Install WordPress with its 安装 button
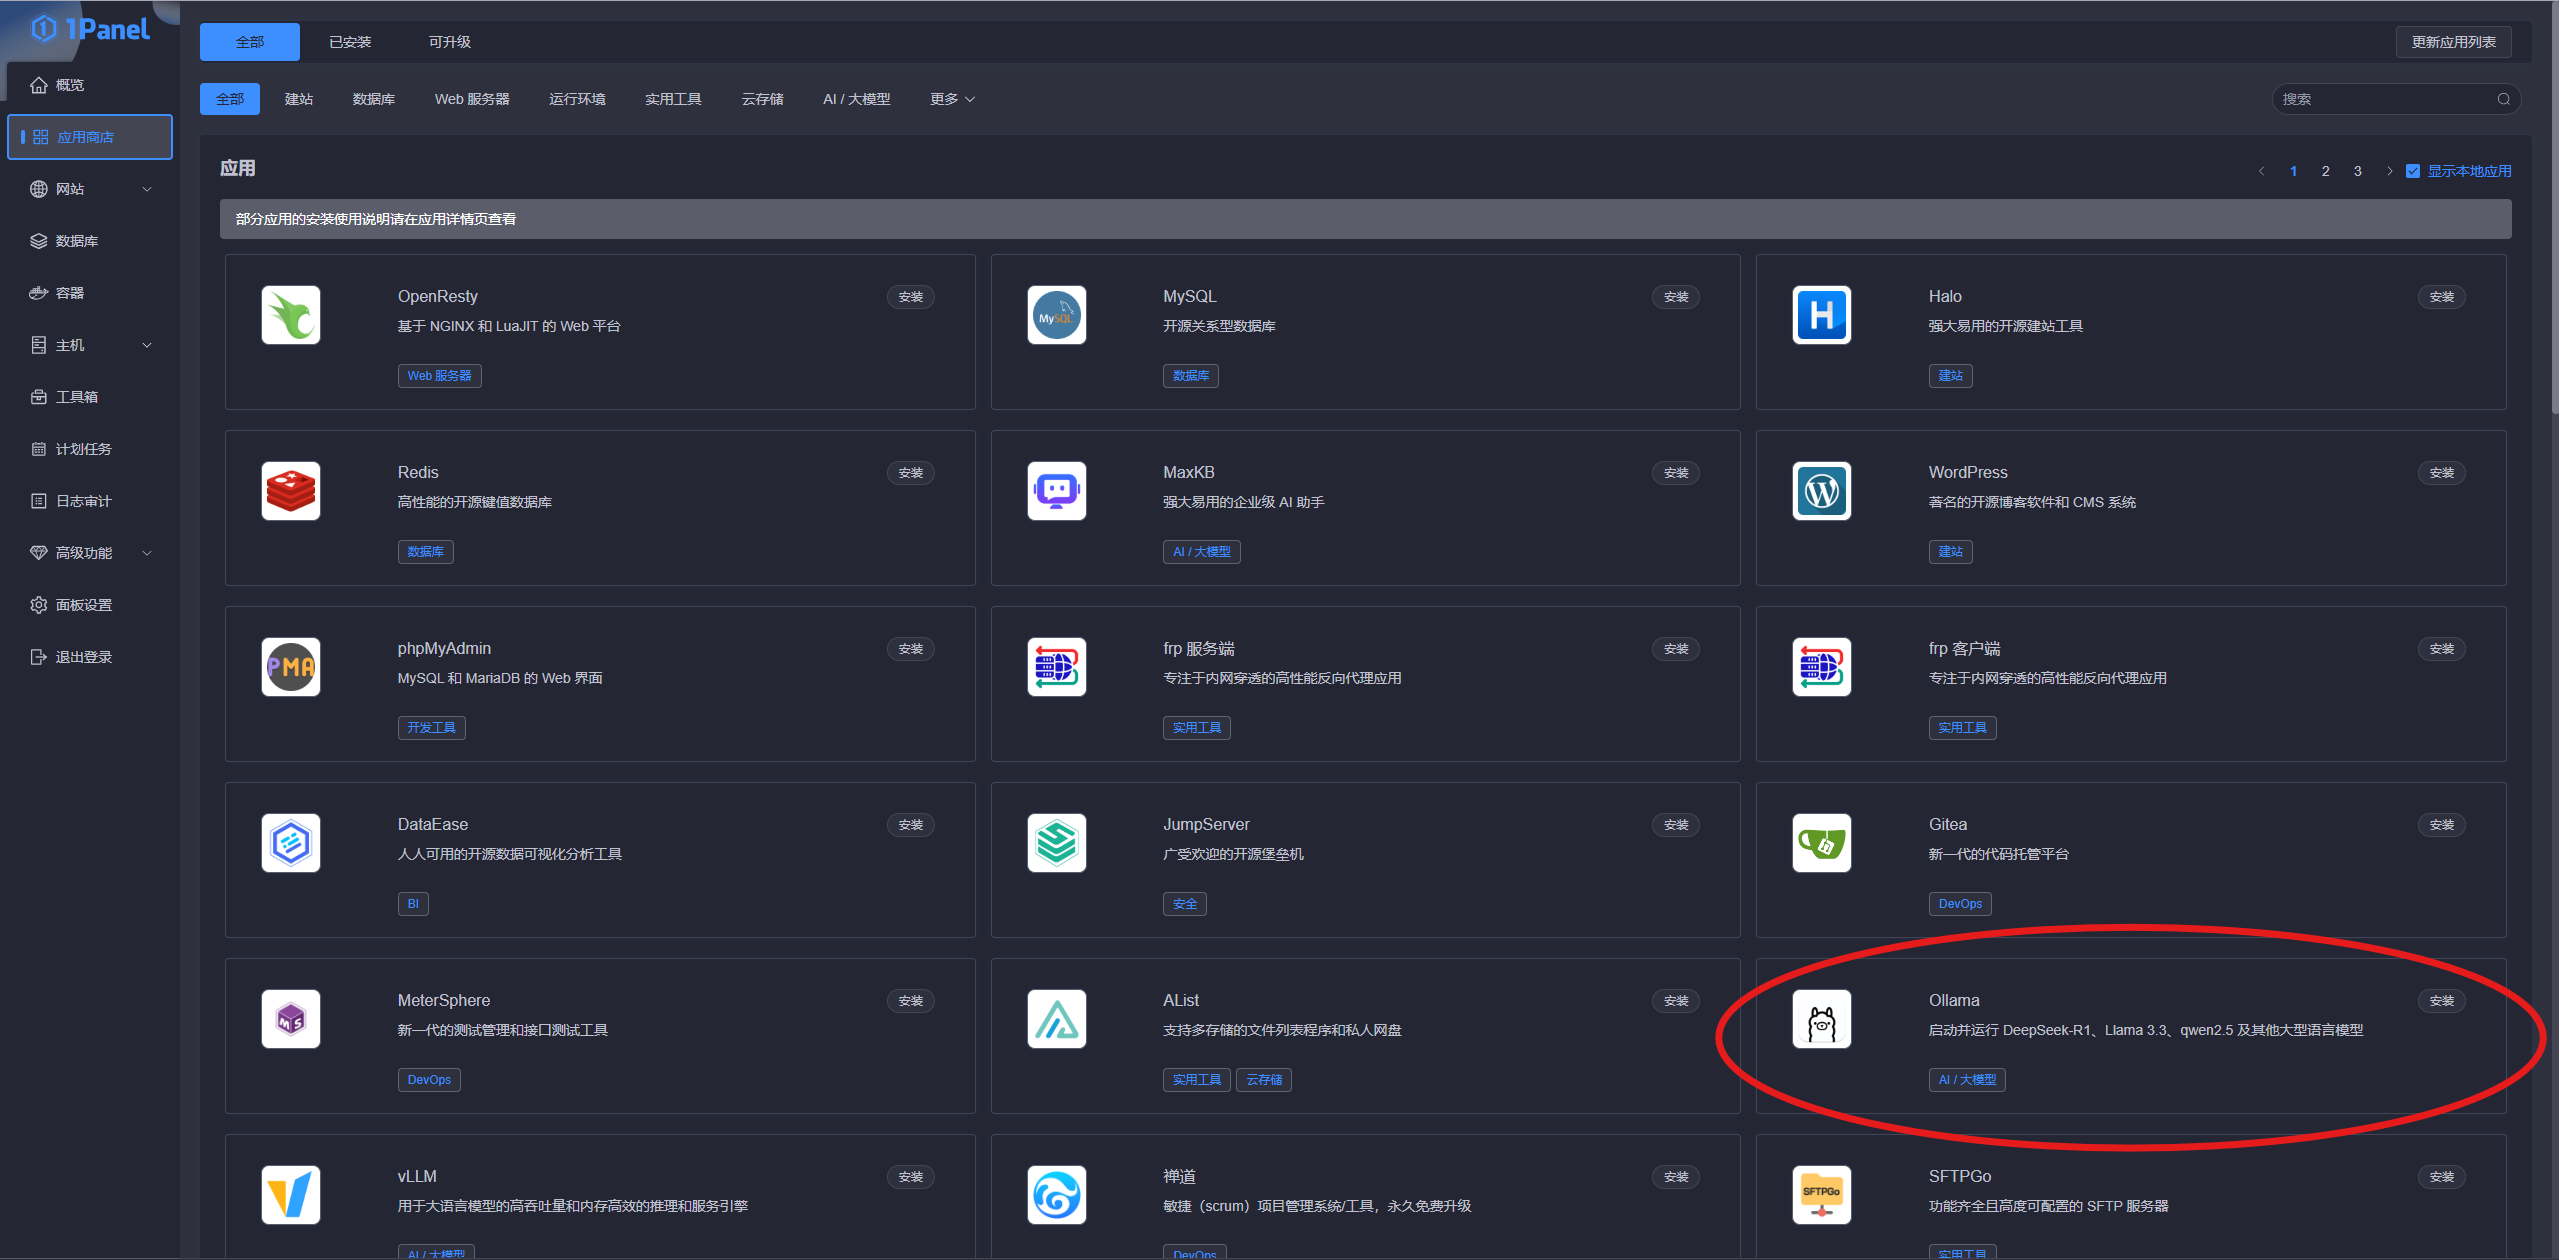Image resolution: width=2559 pixels, height=1260 pixels. pyautogui.click(x=2441, y=473)
